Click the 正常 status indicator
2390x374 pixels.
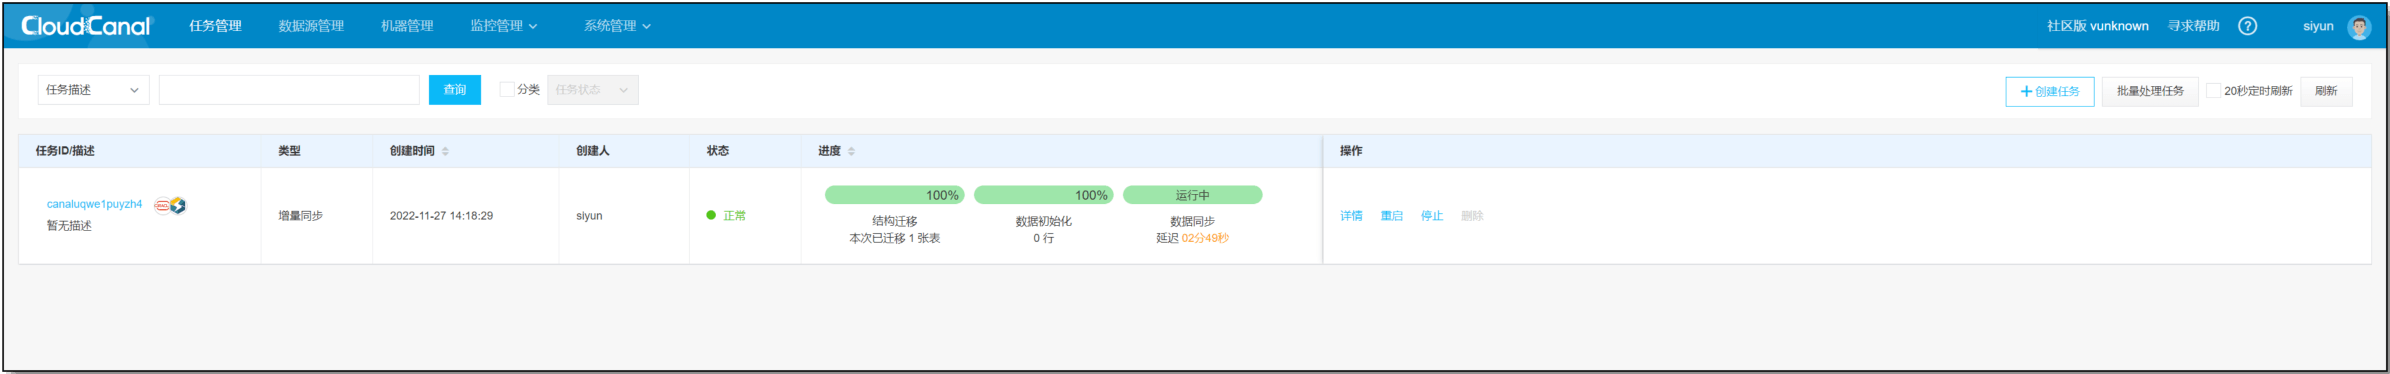pyautogui.click(x=726, y=216)
